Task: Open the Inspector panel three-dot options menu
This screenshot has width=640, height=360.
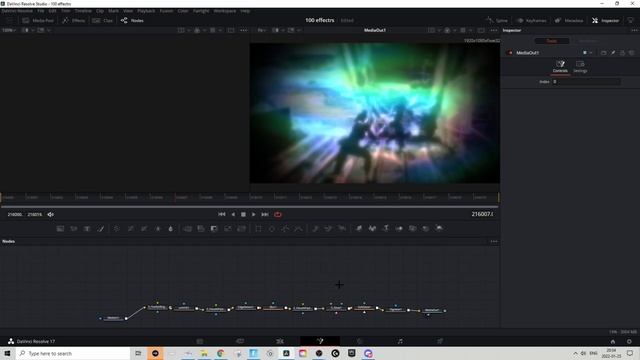Action: pos(634,30)
